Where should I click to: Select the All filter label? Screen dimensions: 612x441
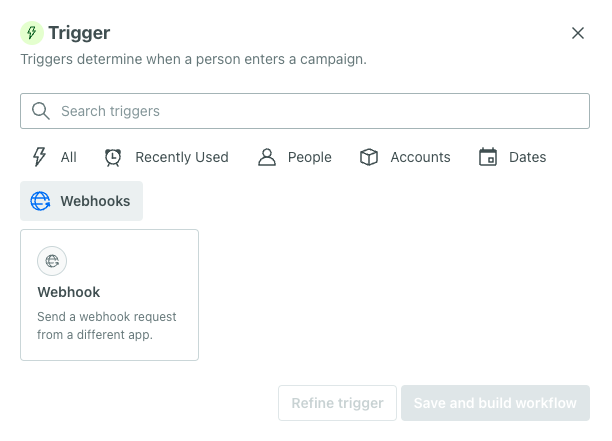point(68,157)
